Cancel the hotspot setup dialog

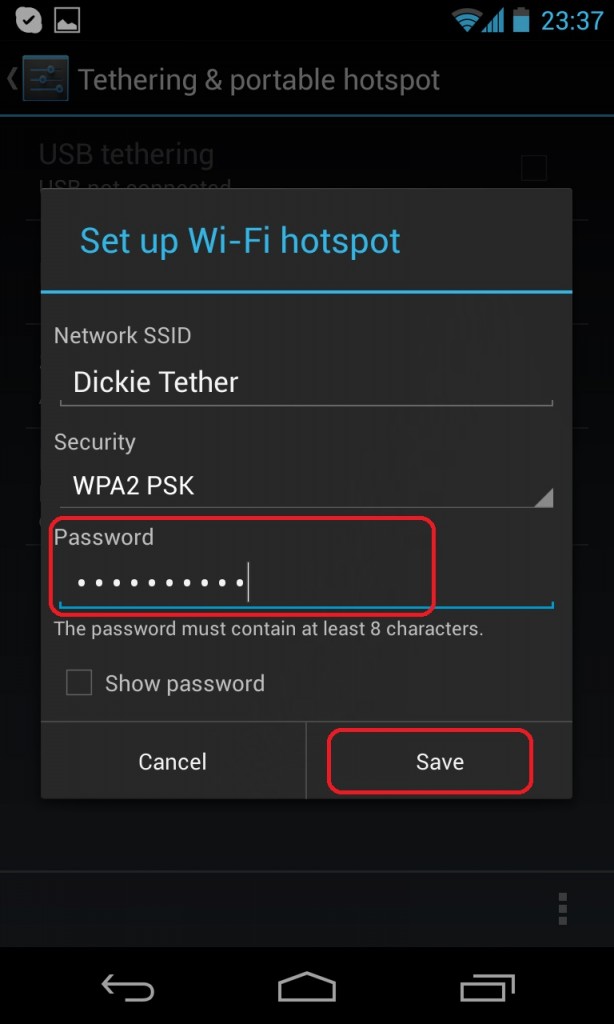[172, 761]
